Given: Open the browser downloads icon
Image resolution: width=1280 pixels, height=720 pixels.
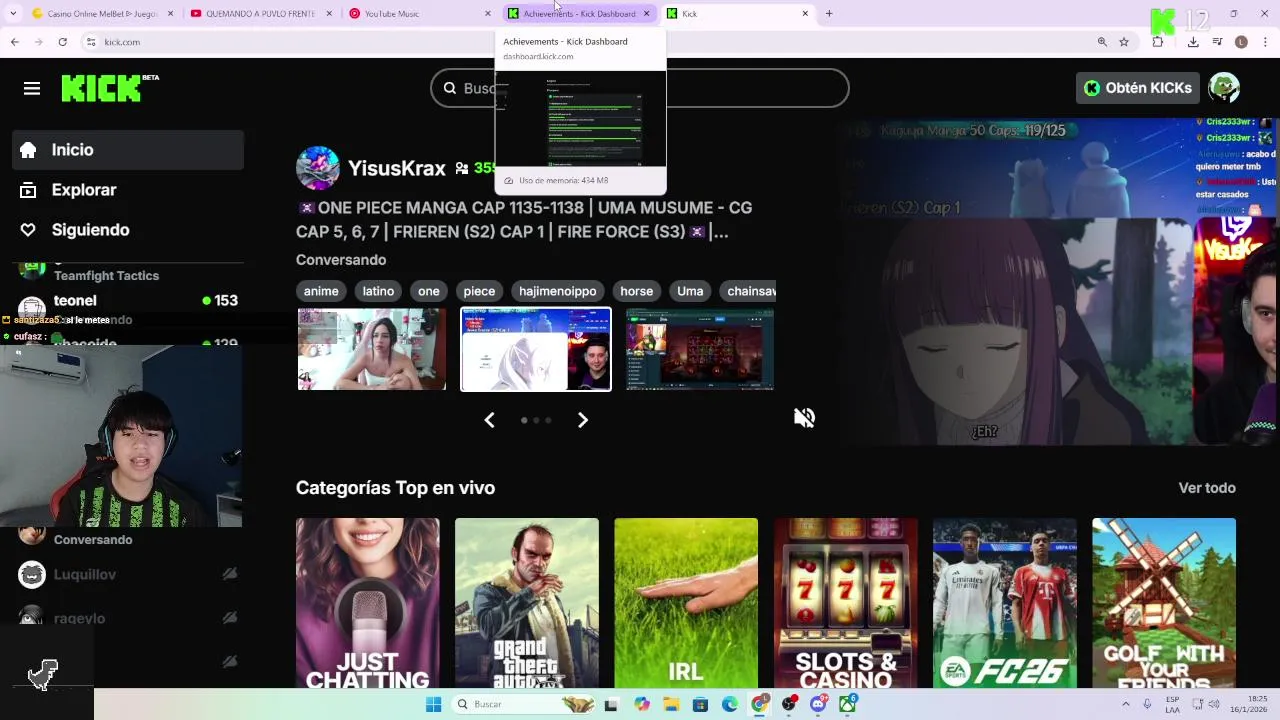Looking at the screenshot, I should (x=1193, y=42).
